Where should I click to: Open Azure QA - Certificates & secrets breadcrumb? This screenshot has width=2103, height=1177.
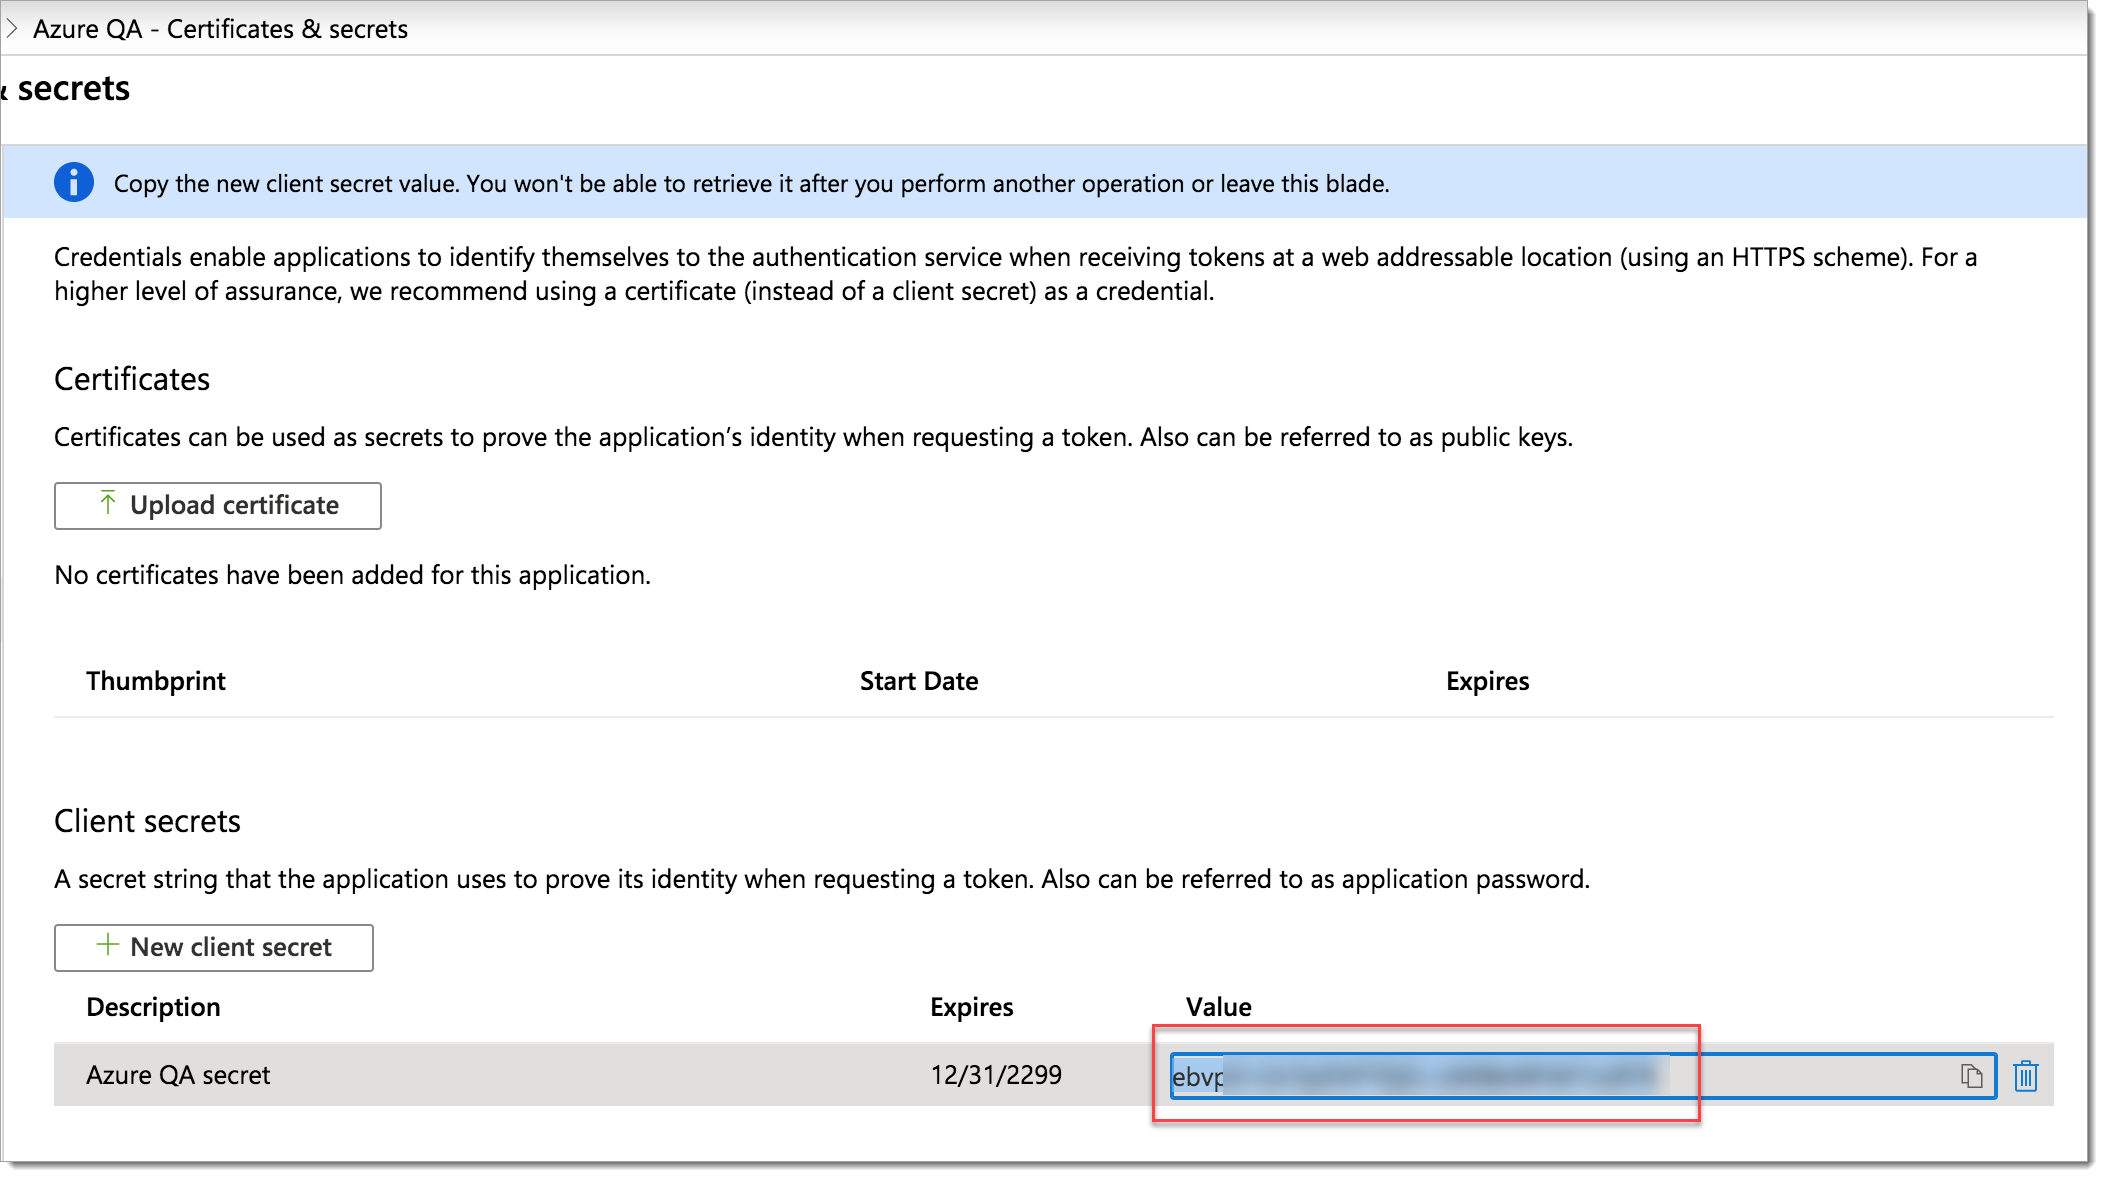pos(220,29)
